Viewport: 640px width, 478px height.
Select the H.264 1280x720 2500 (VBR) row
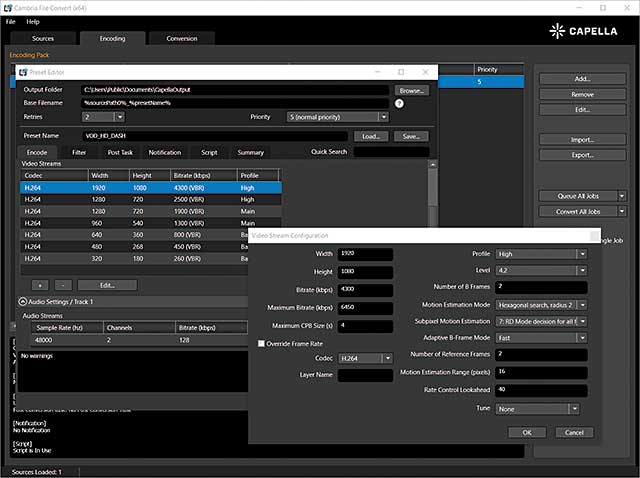pos(151,200)
